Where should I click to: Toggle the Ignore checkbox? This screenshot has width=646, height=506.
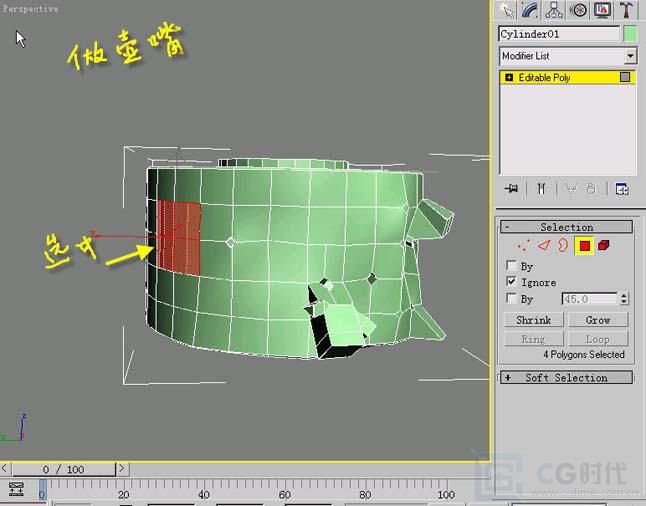512,283
